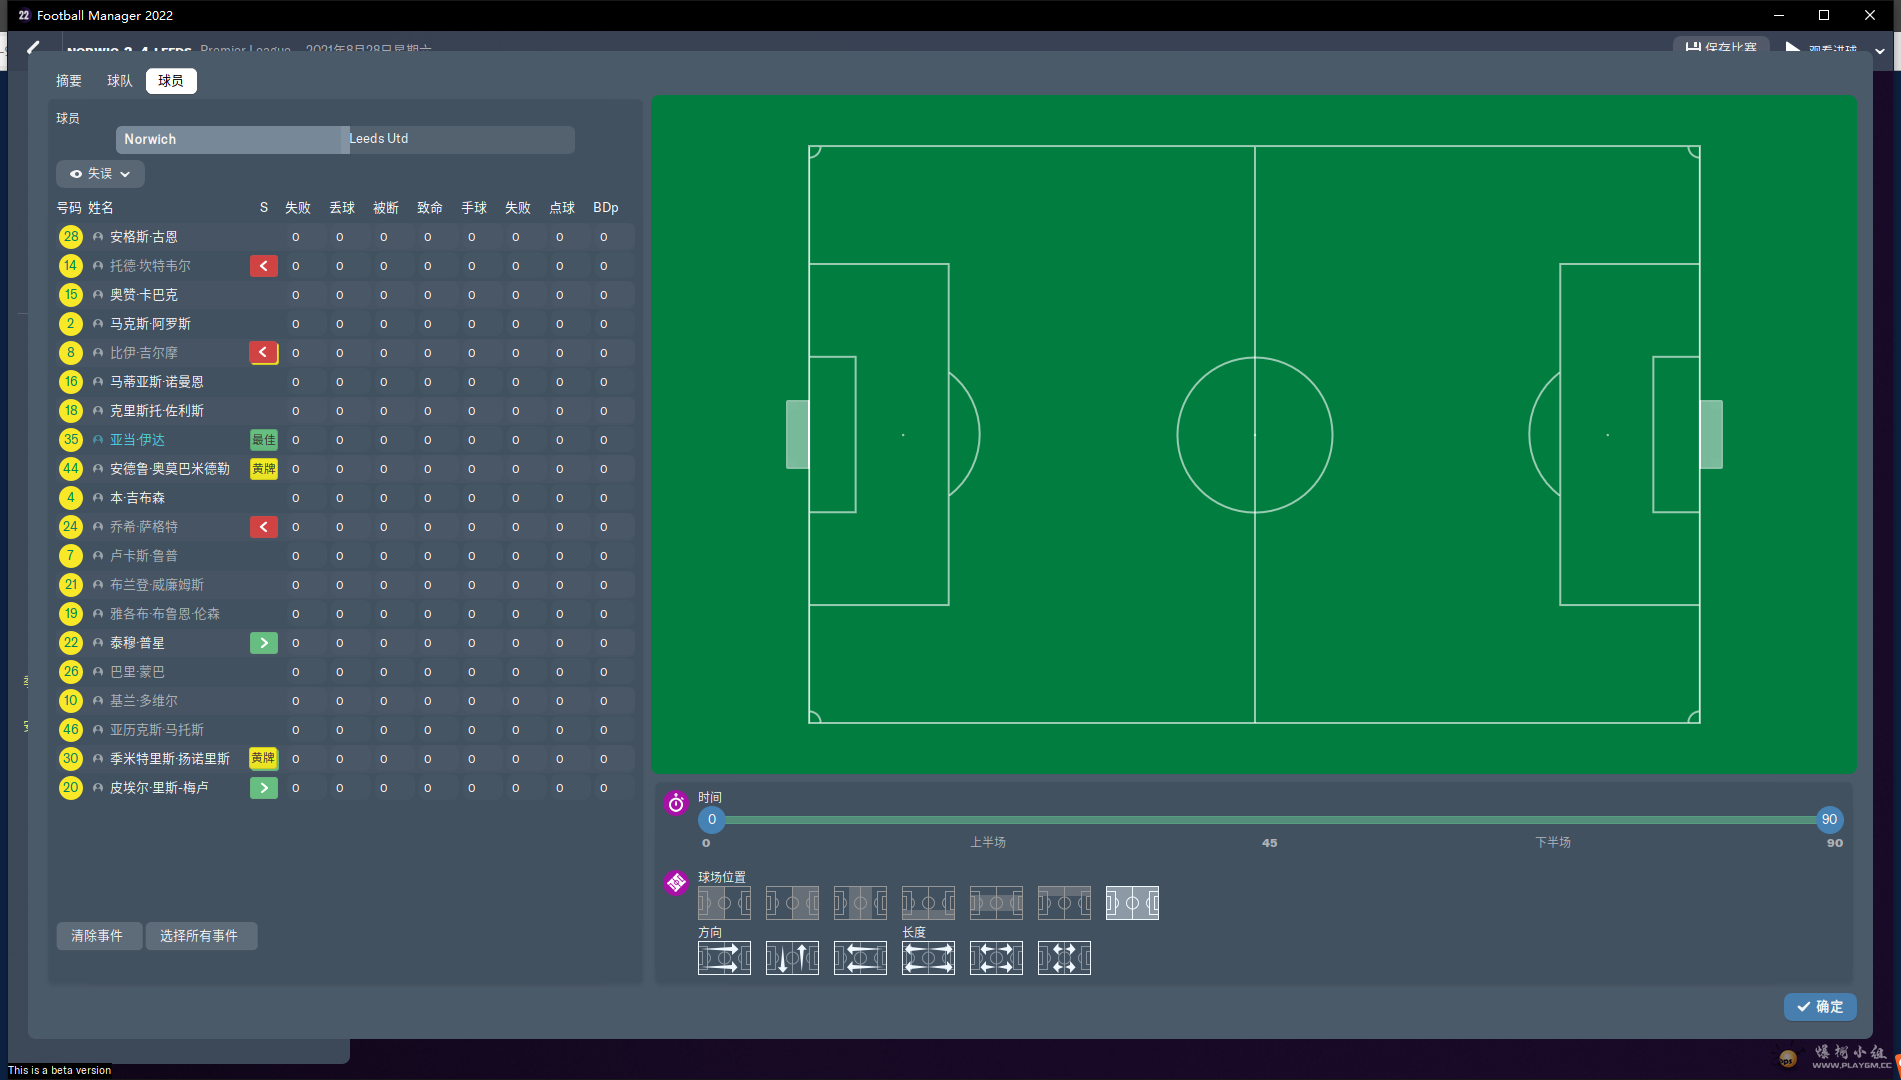The height and width of the screenshot is (1080, 1901).
Task: Switch to the 球队 tab
Action: pos(120,81)
